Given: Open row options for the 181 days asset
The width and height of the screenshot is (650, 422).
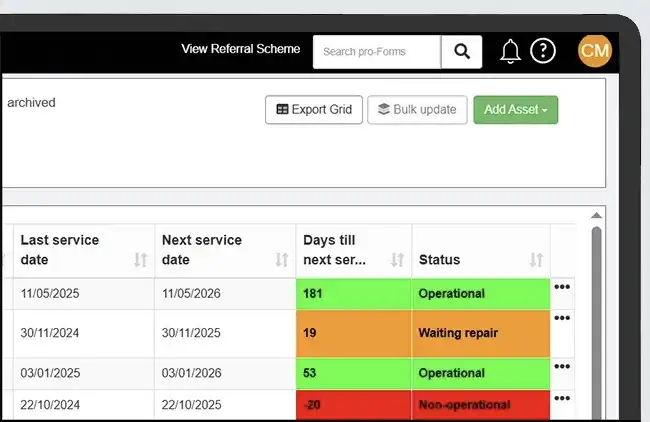Looking at the screenshot, I should click(x=562, y=288).
